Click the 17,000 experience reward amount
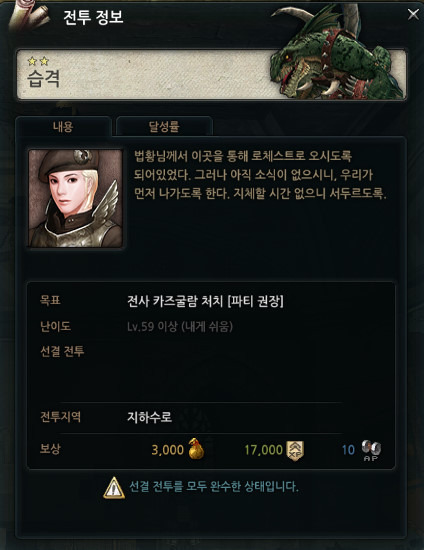 coord(264,450)
